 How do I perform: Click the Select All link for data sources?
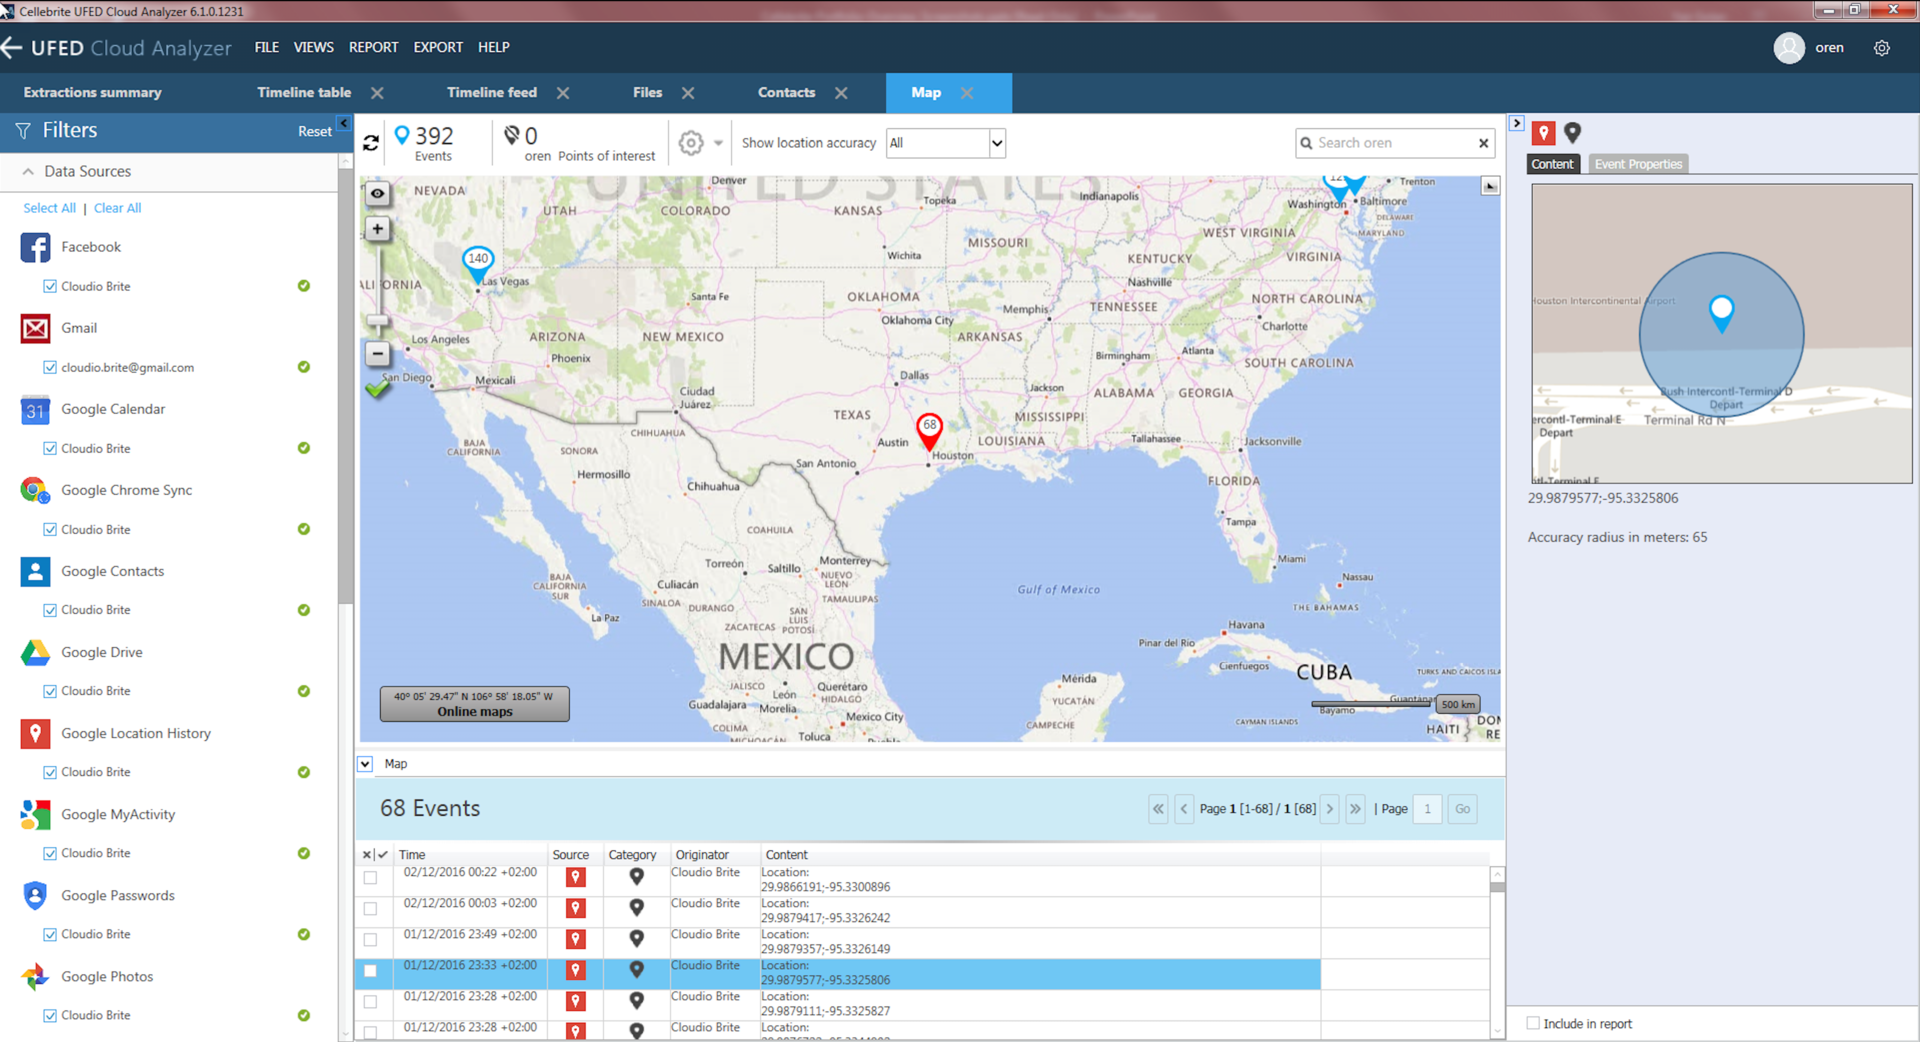49,208
